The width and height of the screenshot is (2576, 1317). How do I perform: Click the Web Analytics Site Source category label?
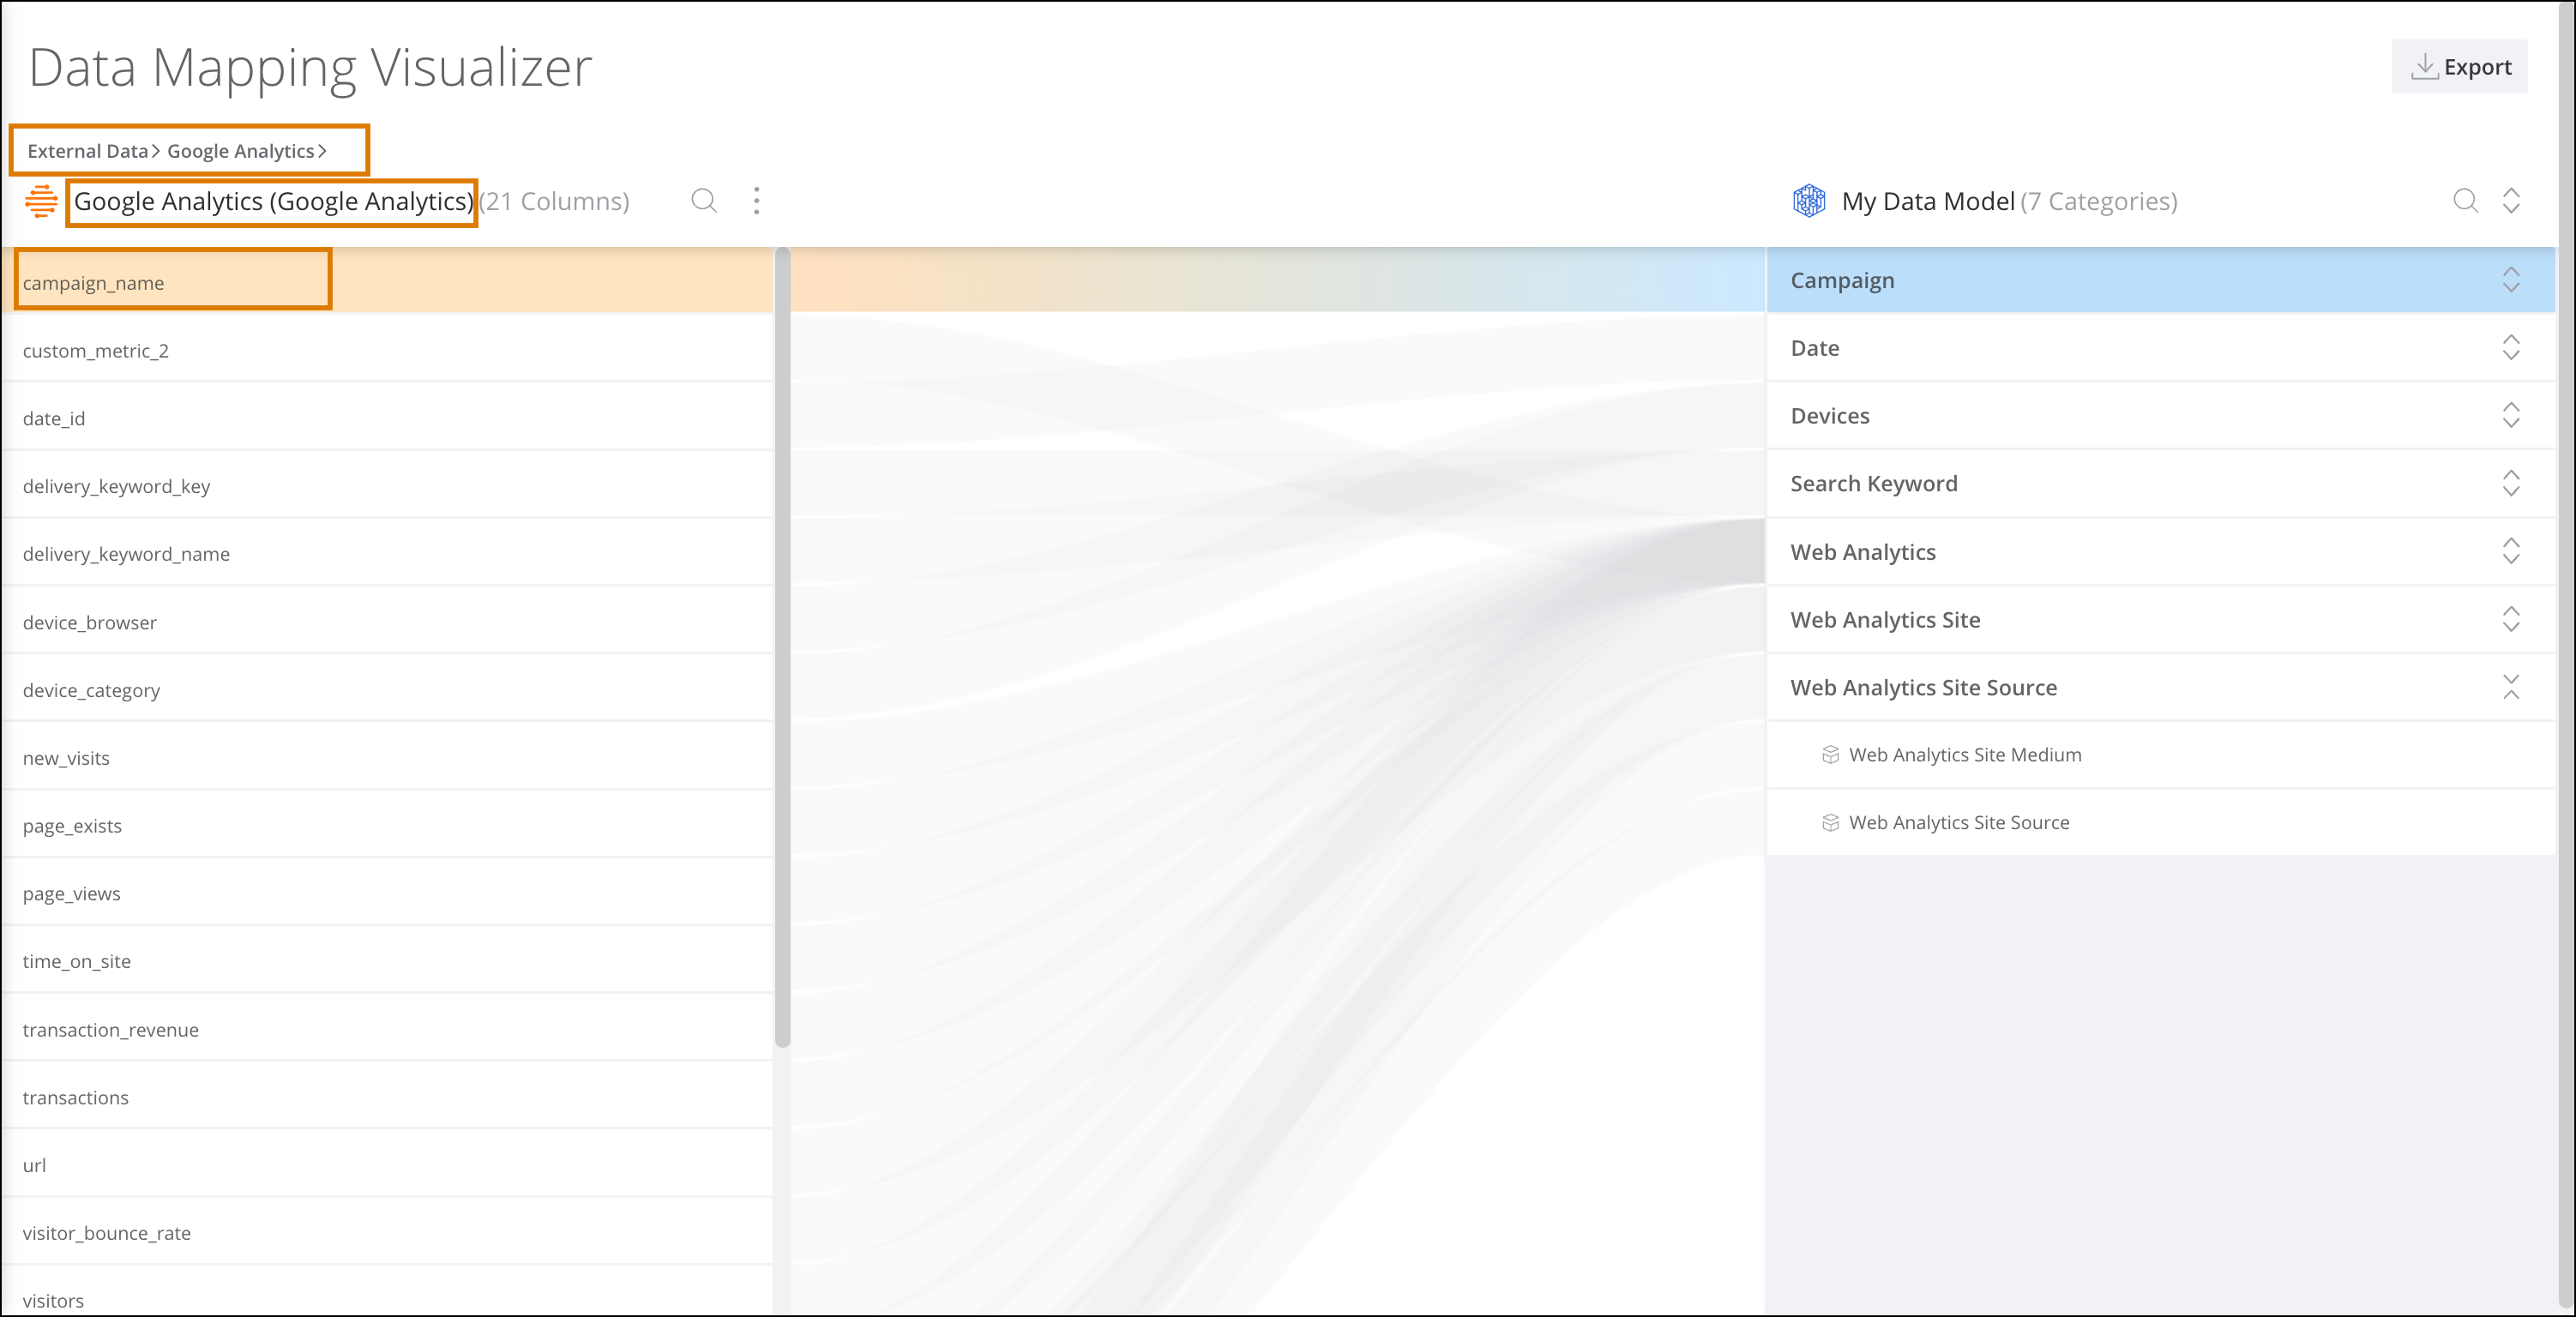coord(1923,688)
